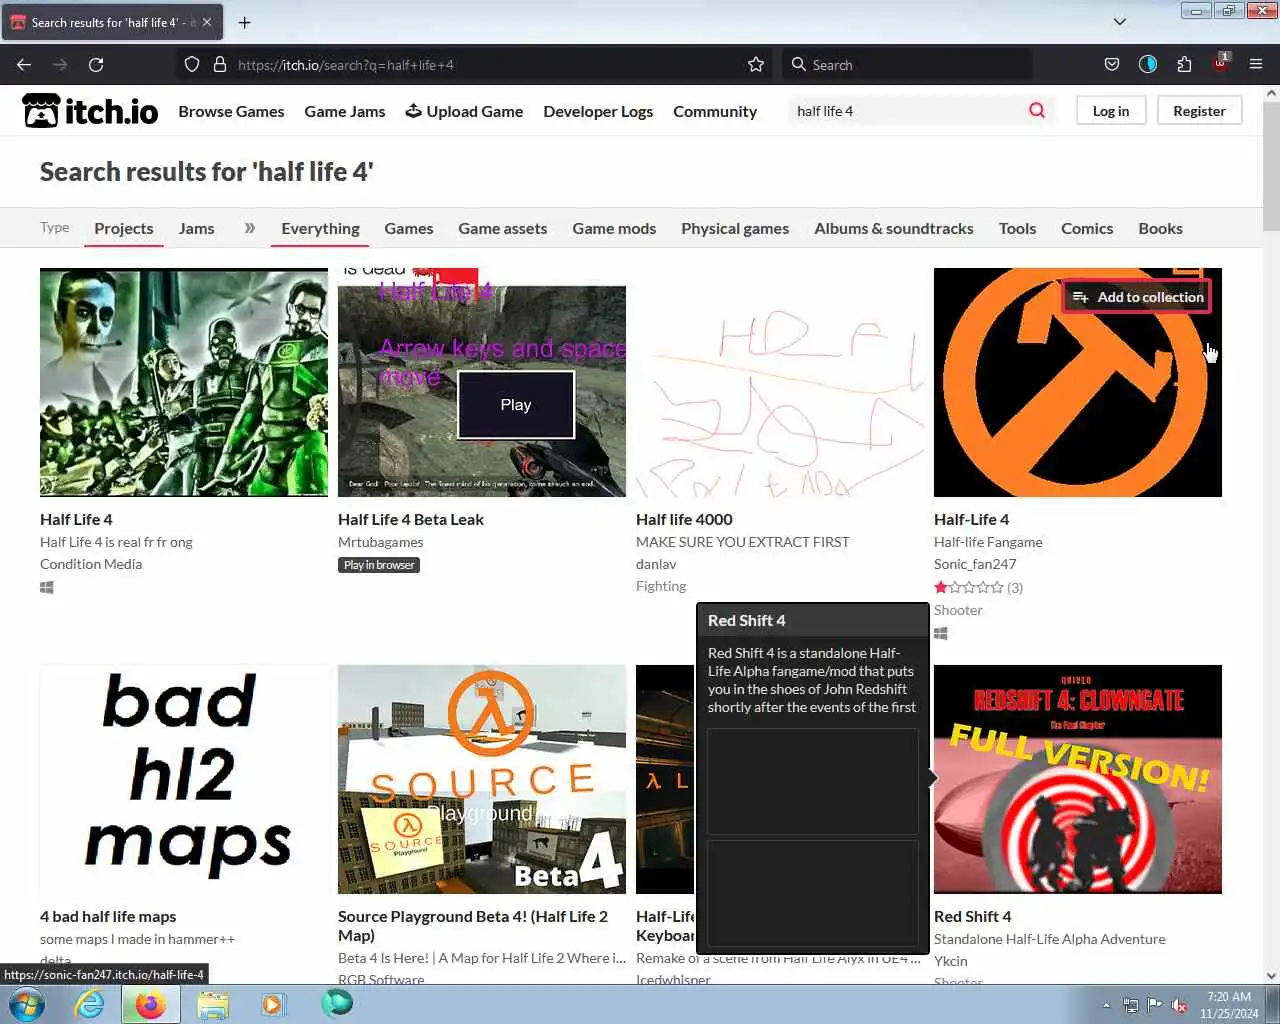Close the Search results browser tab
The height and width of the screenshot is (1024, 1280).
pos(207,22)
